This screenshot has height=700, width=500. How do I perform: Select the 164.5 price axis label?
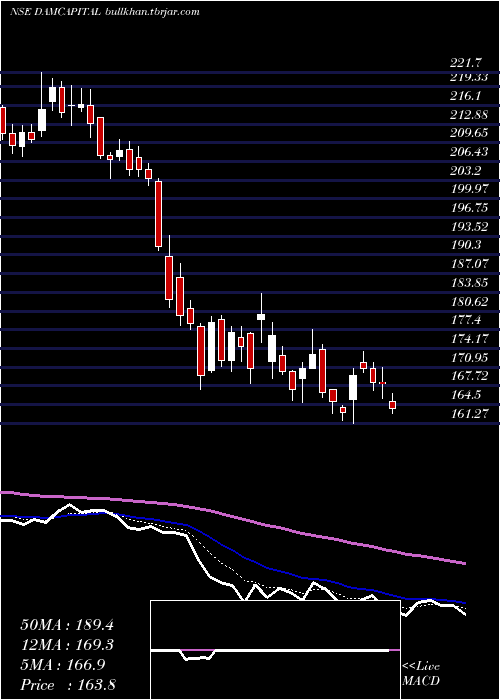pyautogui.click(x=465, y=395)
